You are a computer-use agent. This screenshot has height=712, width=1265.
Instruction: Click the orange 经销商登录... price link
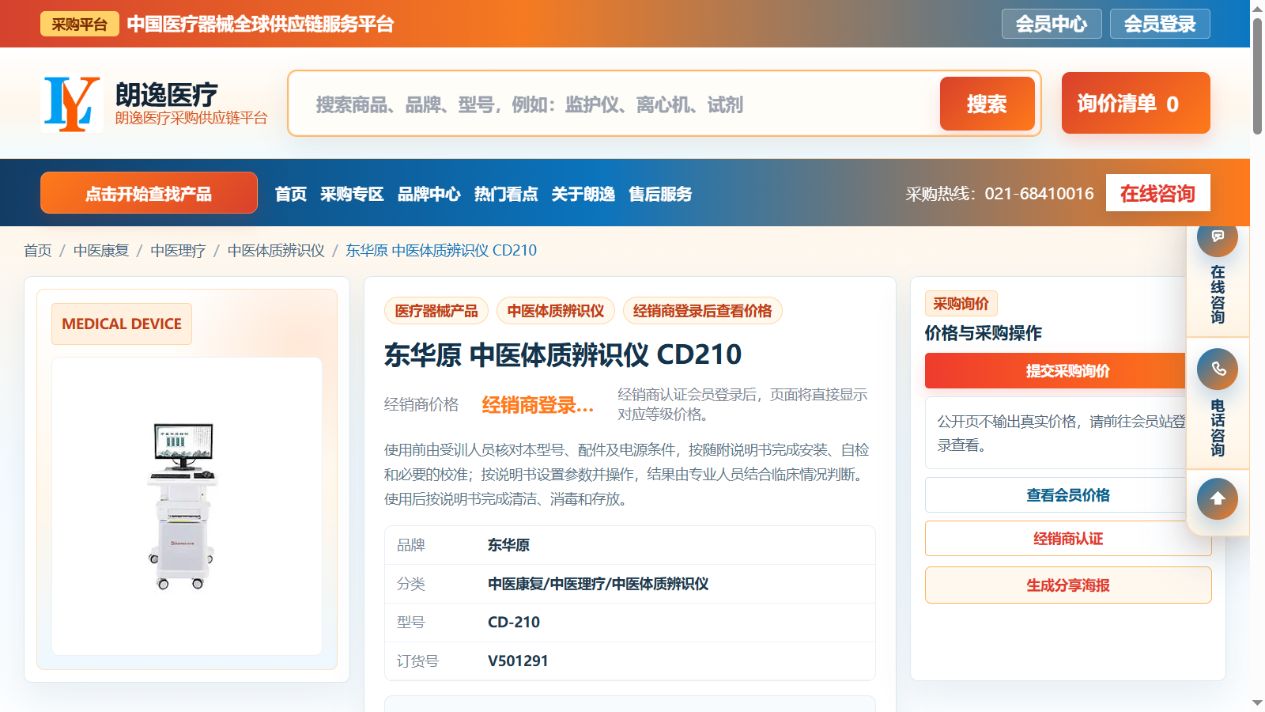[538, 405]
